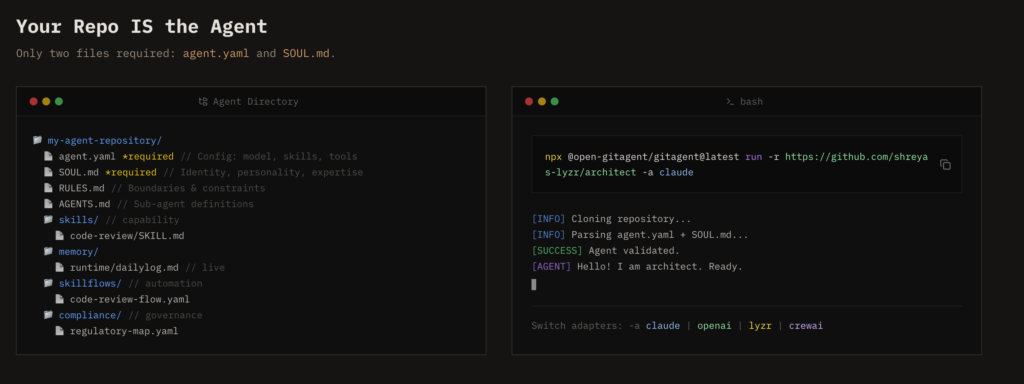Click the file icon next to SOUL.md
This screenshot has height=384, width=1024.
(x=48, y=172)
